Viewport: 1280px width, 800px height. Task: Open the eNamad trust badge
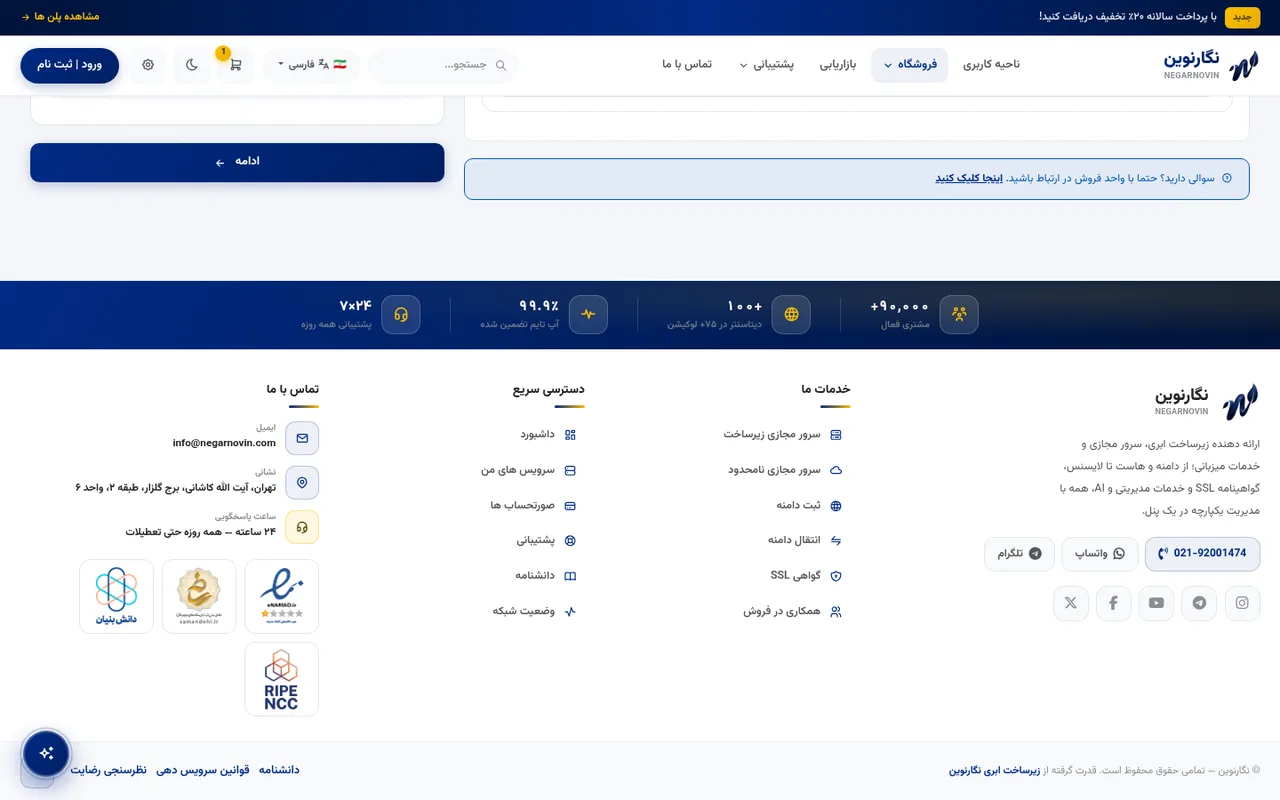(281, 596)
